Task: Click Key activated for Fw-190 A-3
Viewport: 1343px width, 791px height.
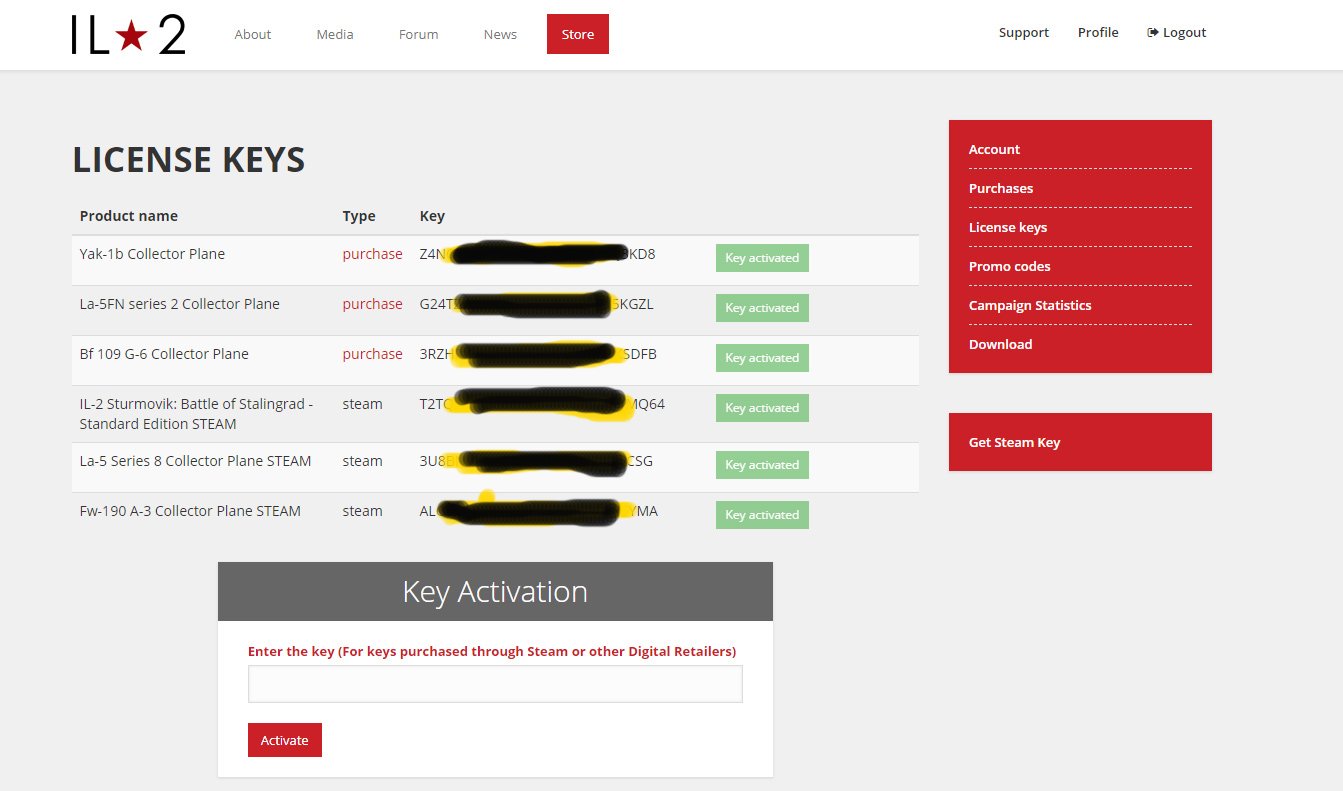Action: coord(762,515)
